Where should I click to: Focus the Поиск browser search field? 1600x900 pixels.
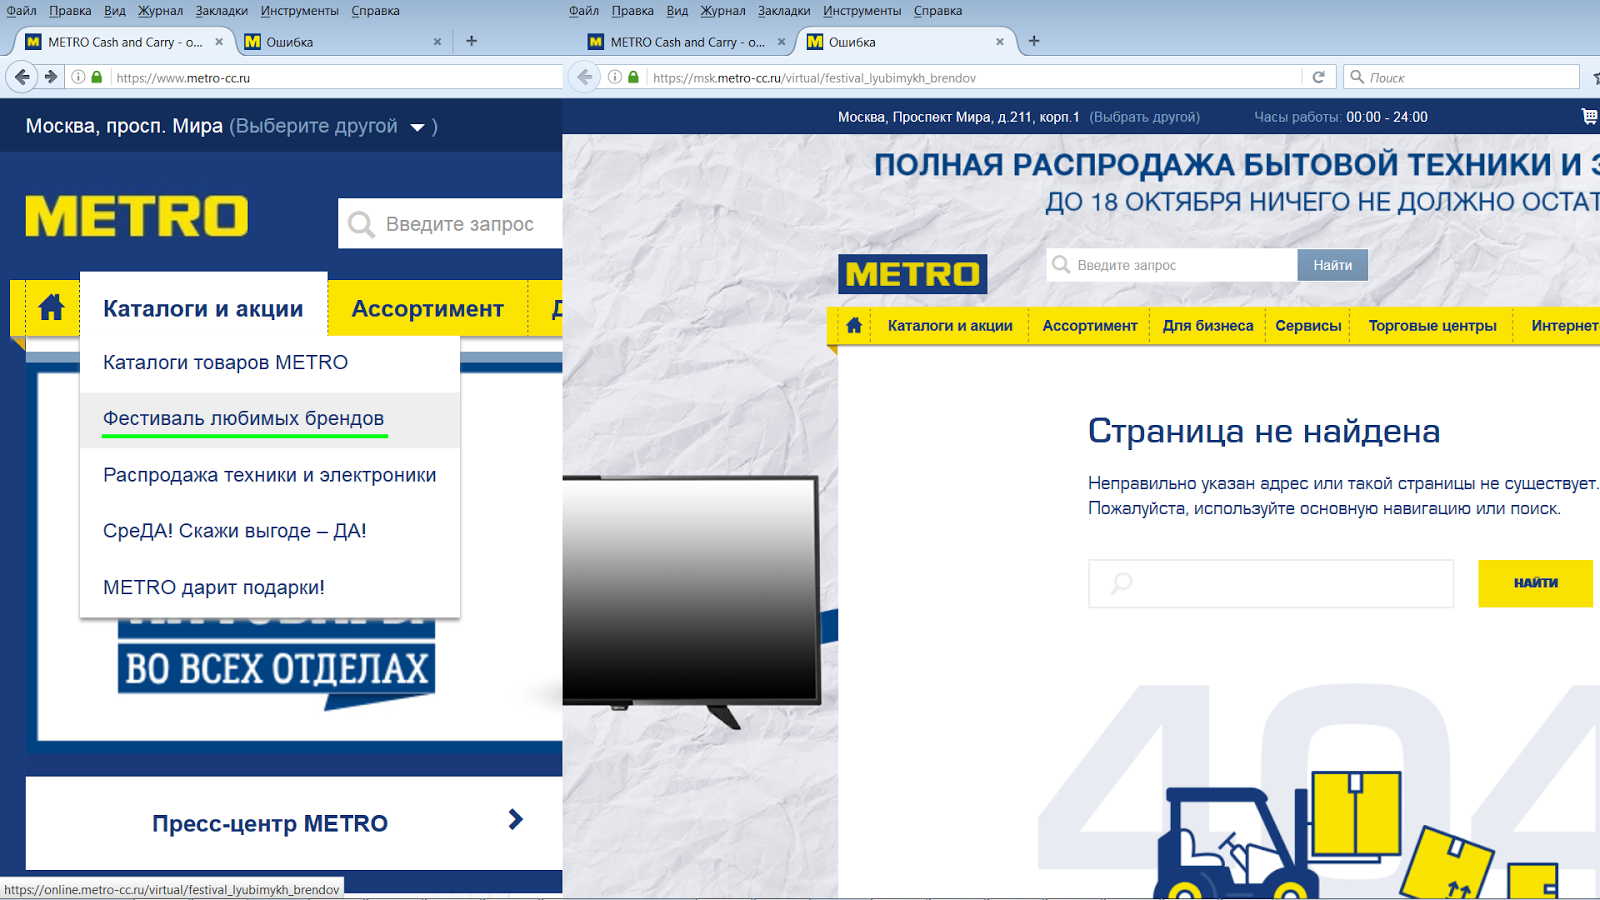[x=1460, y=77]
